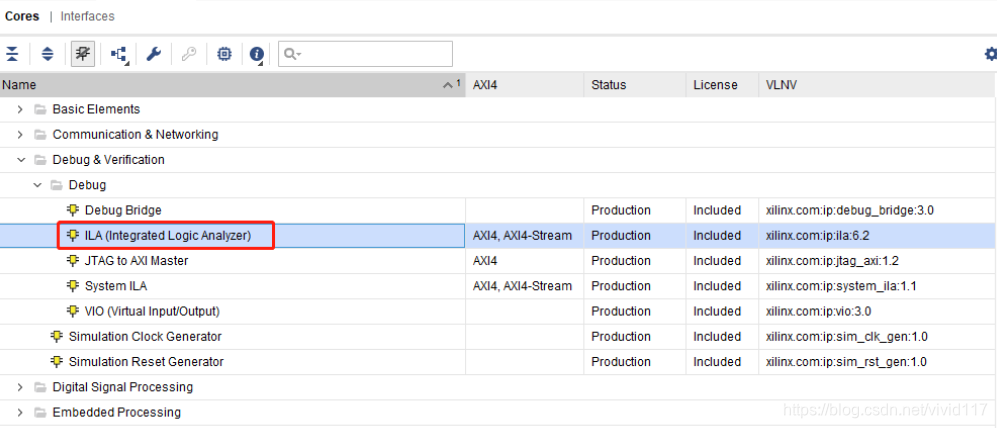
Task: Click the VLNV cell xilinx.com:ip:system_ila:1.1
Action: pyautogui.click(x=841, y=286)
